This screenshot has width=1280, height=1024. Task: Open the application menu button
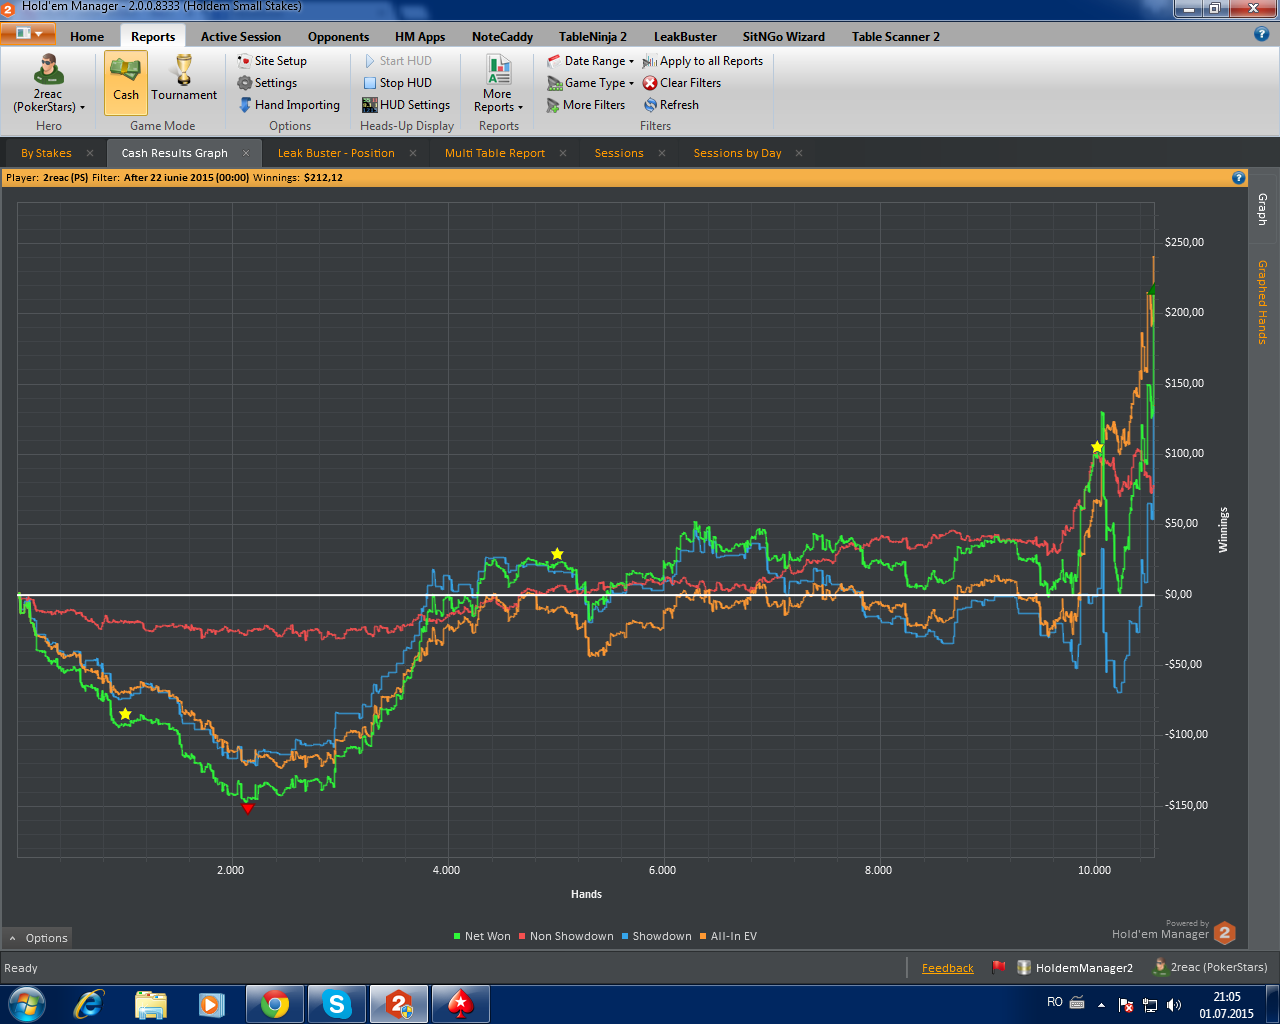click(28, 33)
